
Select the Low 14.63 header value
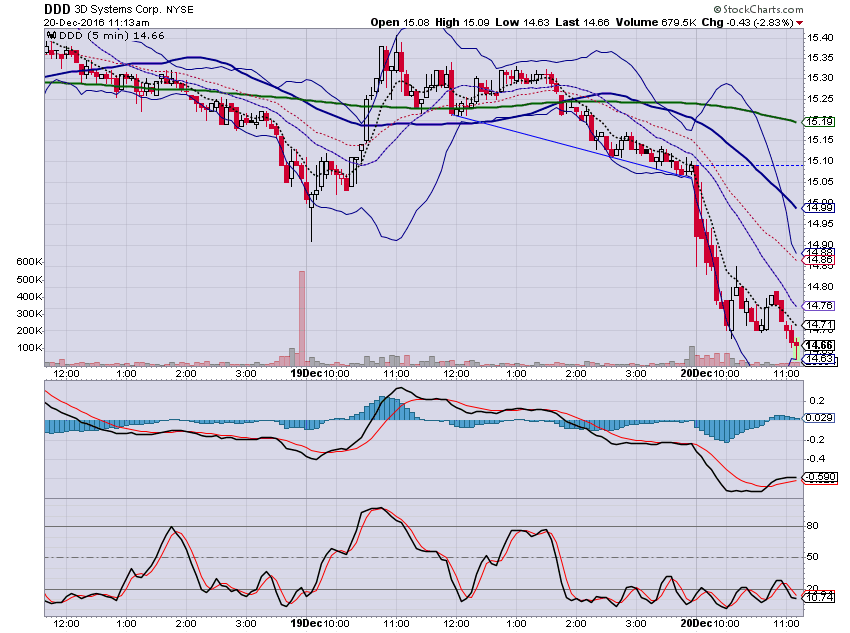coord(523,23)
